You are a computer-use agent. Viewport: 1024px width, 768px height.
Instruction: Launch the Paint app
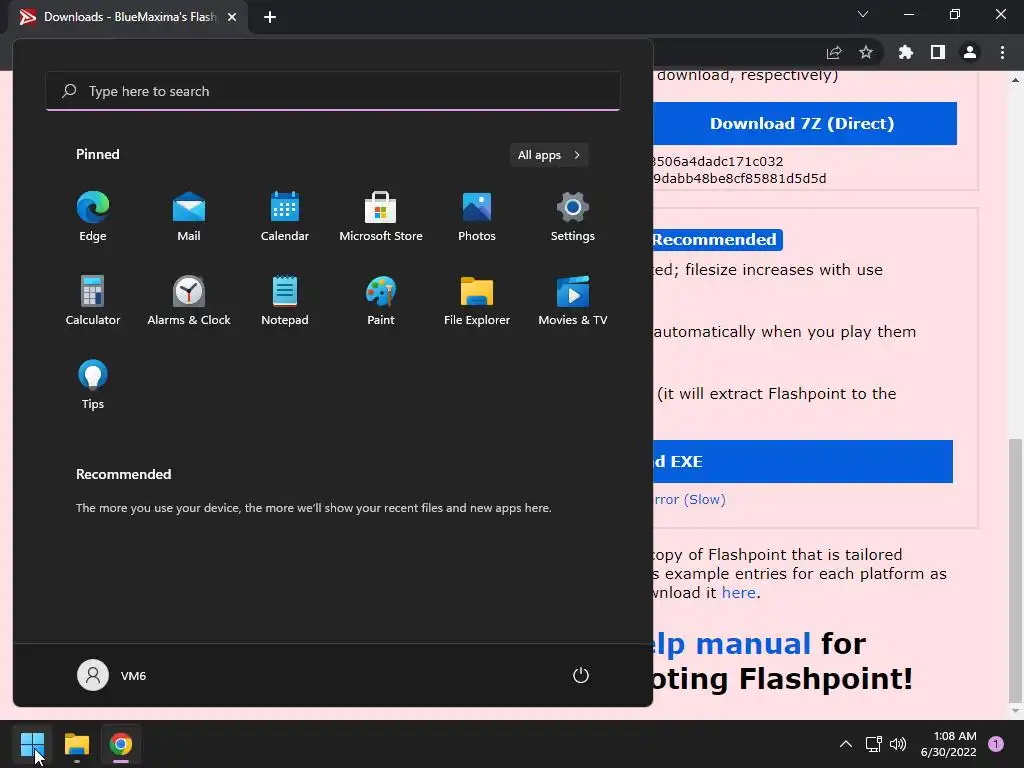381,301
